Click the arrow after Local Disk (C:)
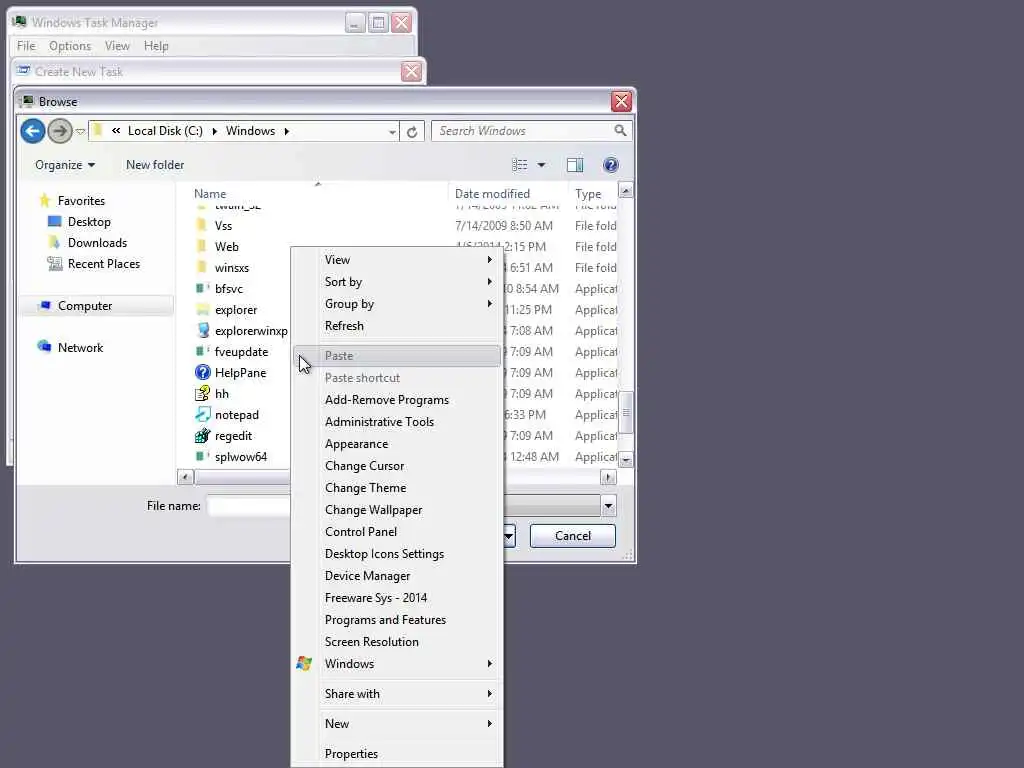The width and height of the screenshot is (1024, 768). click(x=214, y=131)
